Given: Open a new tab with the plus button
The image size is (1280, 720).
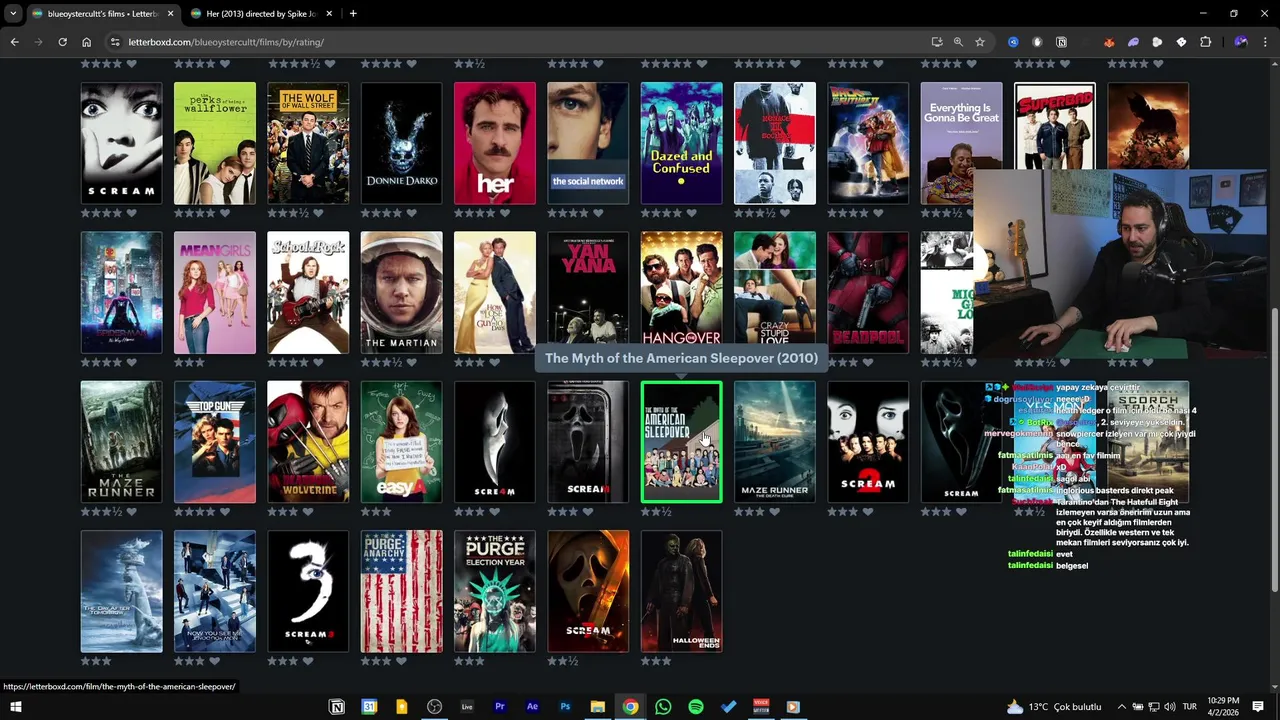Looking at the screenshot, I should [x=353, y=13].
